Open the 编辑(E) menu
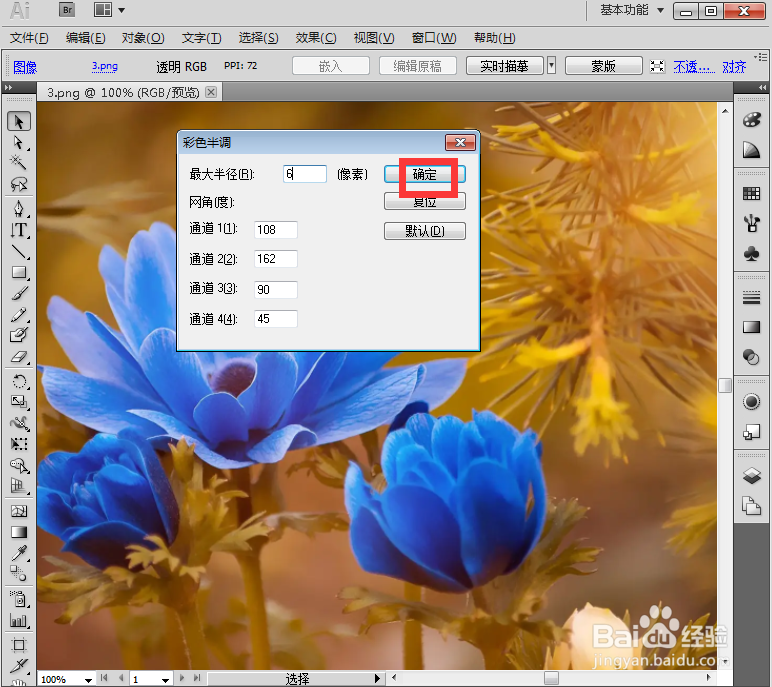 [x=86, y=38]
